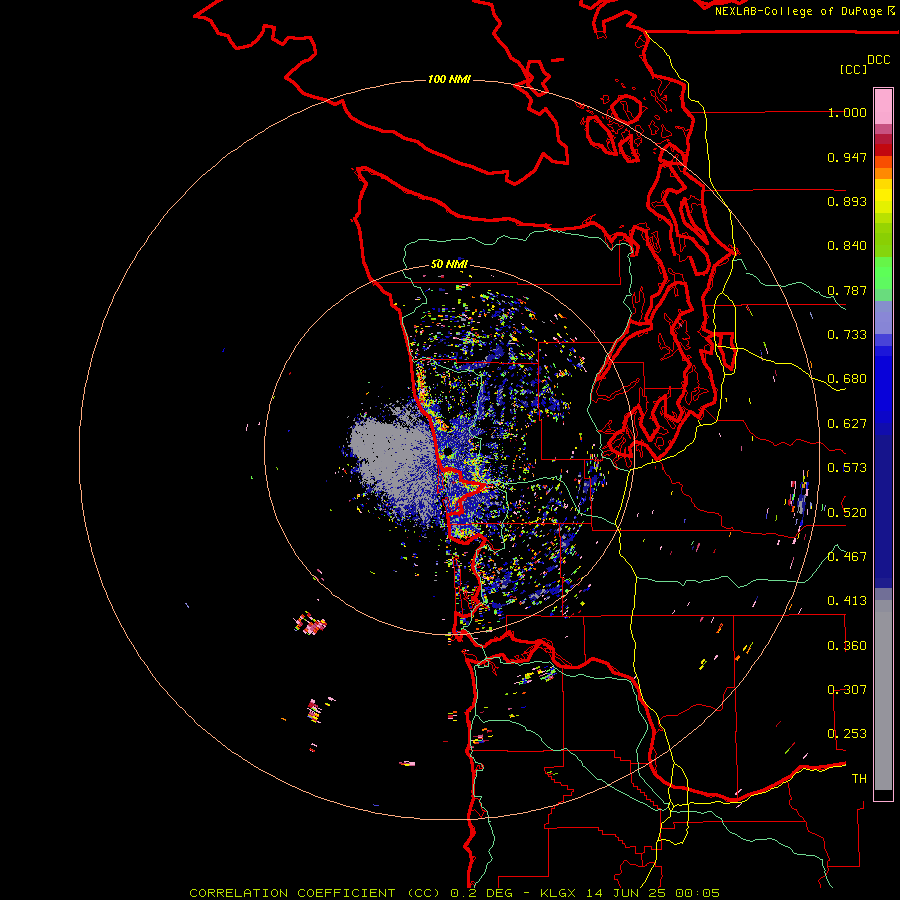Pick the red swatch on the color bar

883,150
